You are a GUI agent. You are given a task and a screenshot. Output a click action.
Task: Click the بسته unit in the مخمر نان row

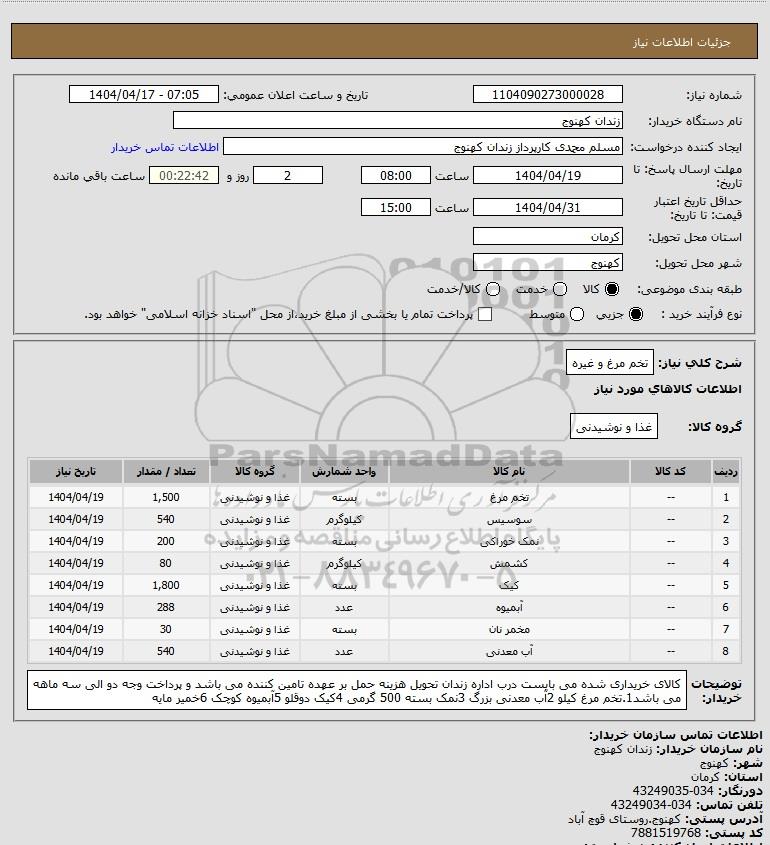[x=344, y=629]
